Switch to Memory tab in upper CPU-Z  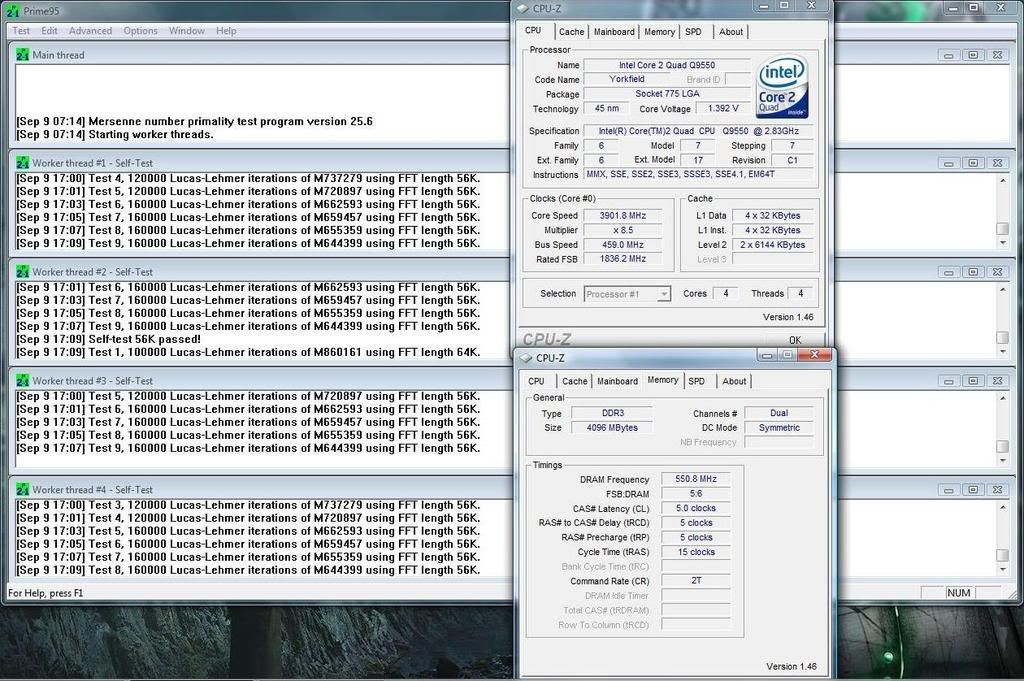coord(660,32)
